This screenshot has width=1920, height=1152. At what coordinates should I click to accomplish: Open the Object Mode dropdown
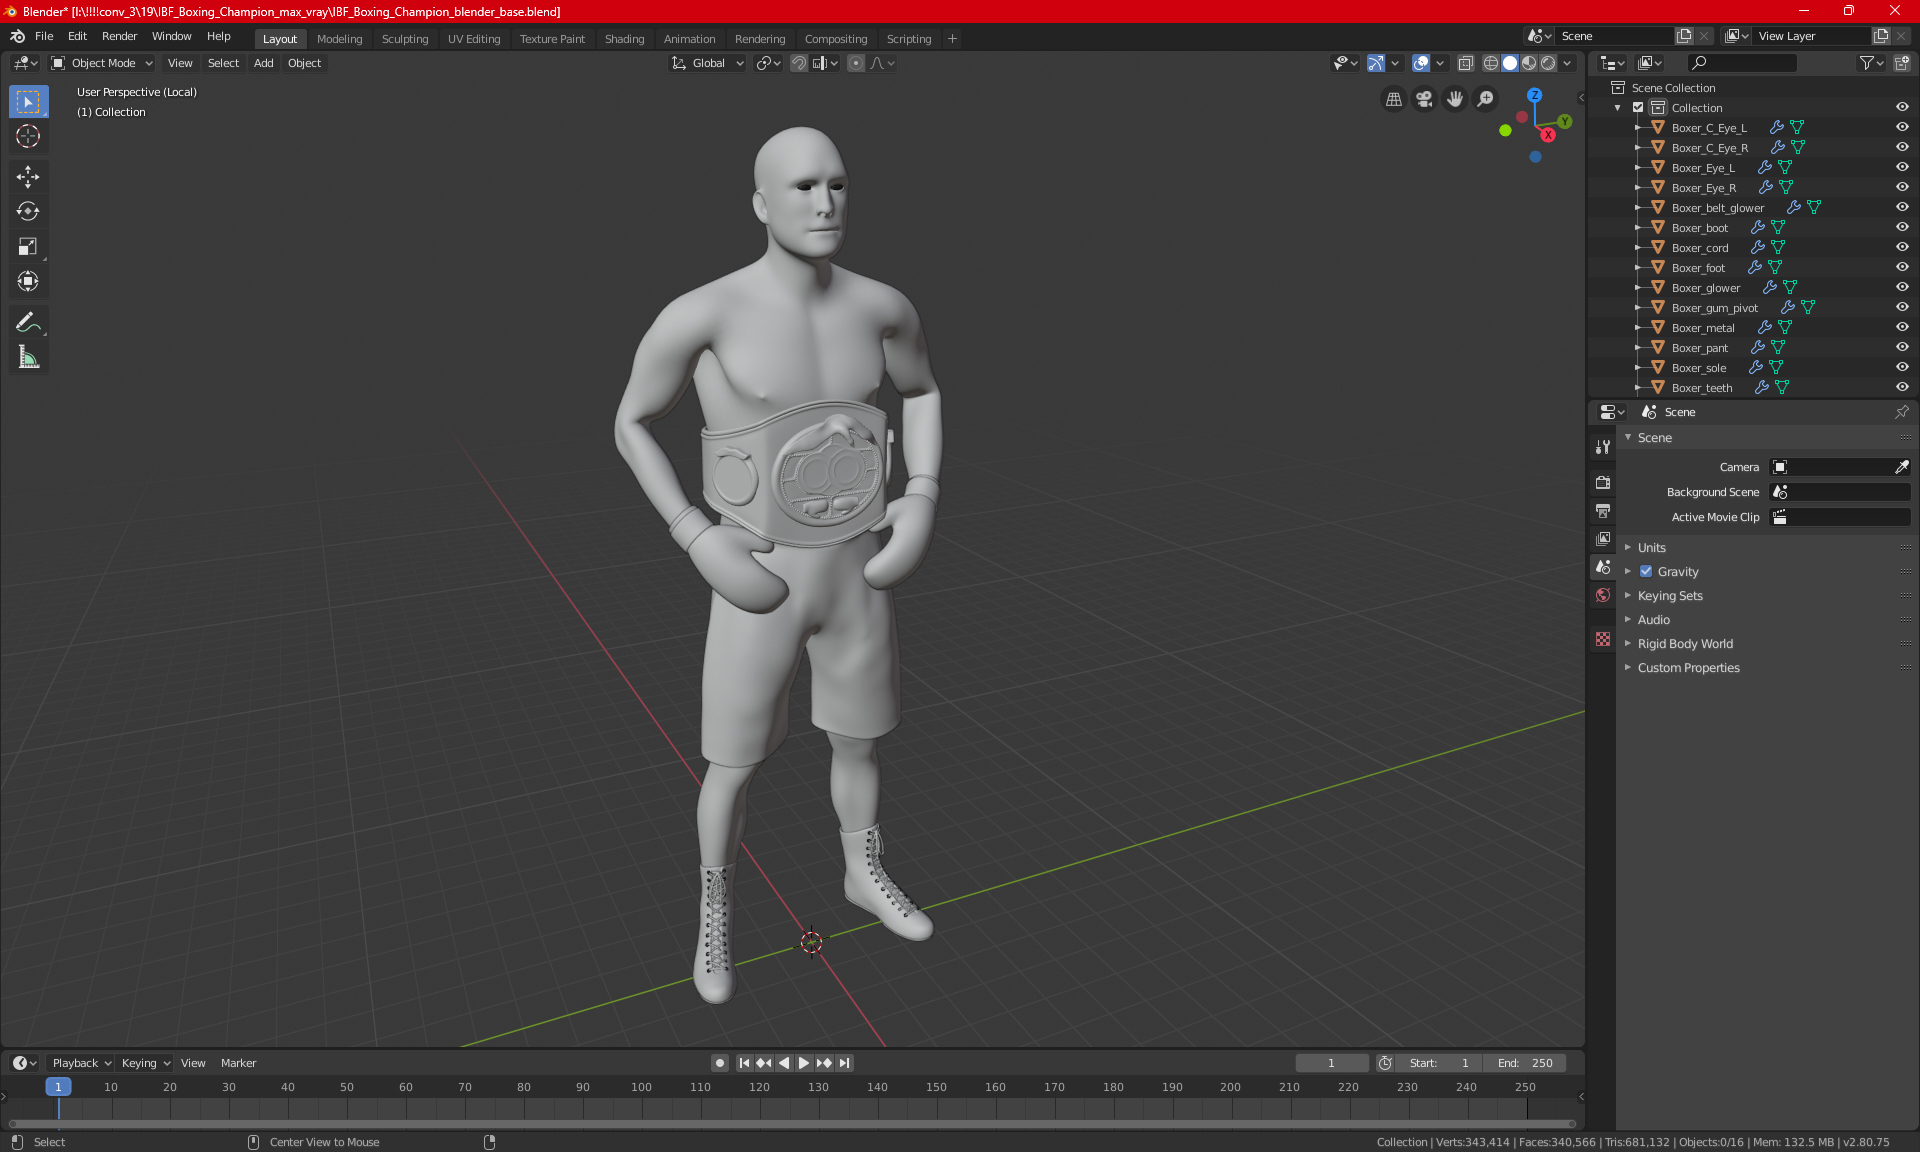(101, 63)
